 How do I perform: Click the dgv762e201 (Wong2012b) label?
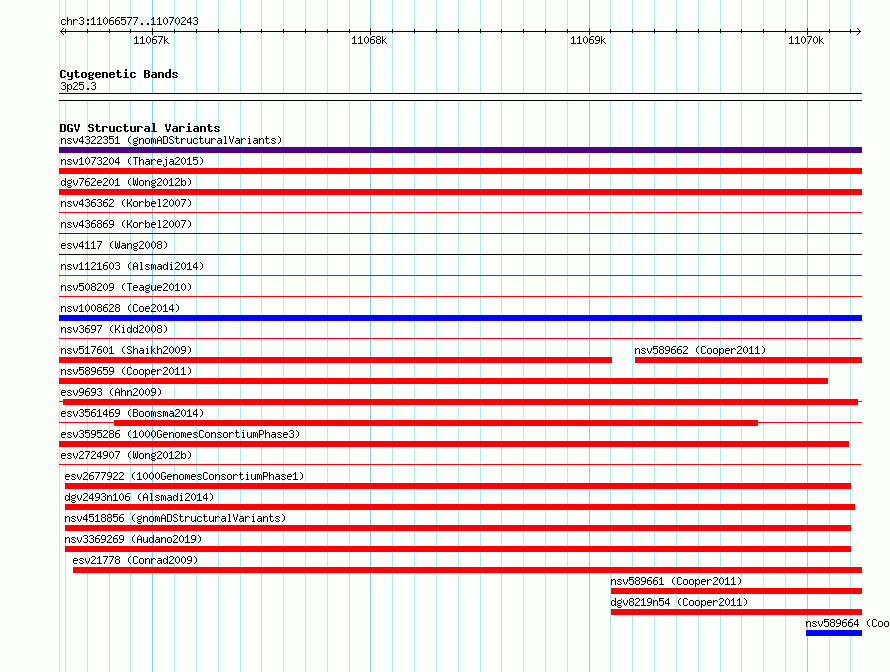[126, 182]
